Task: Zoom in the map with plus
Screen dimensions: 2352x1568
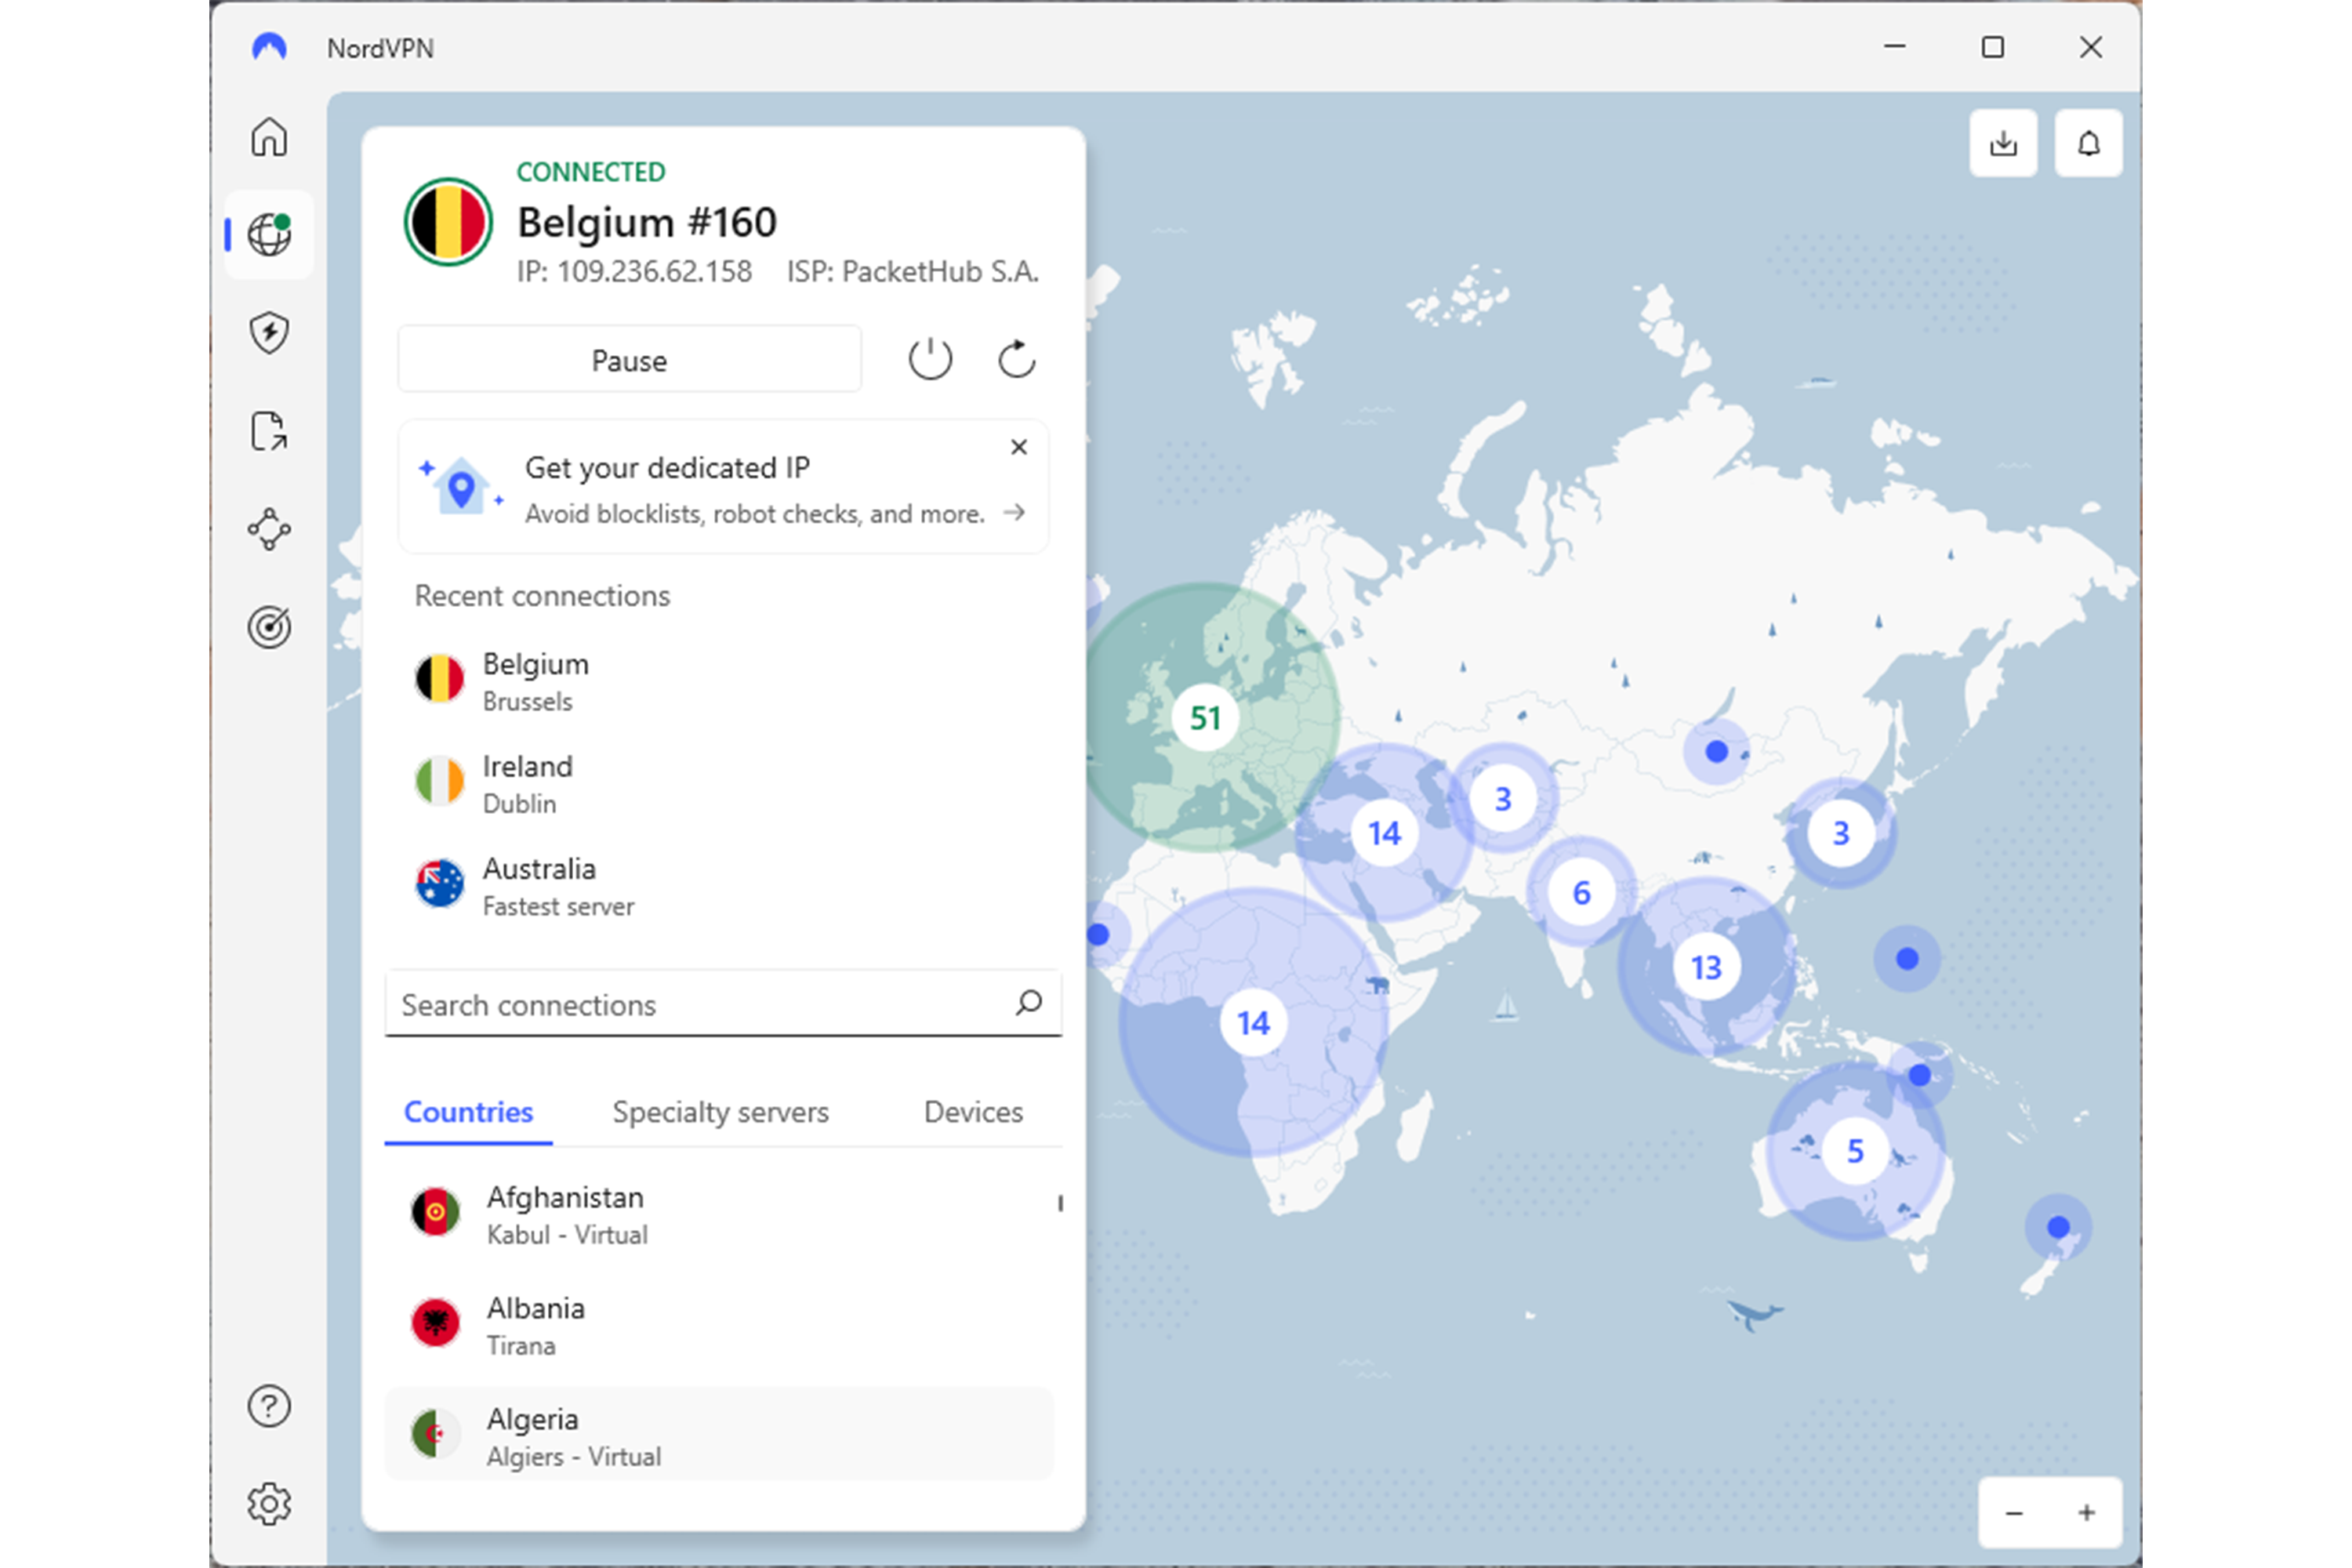Action: 2086,1512
